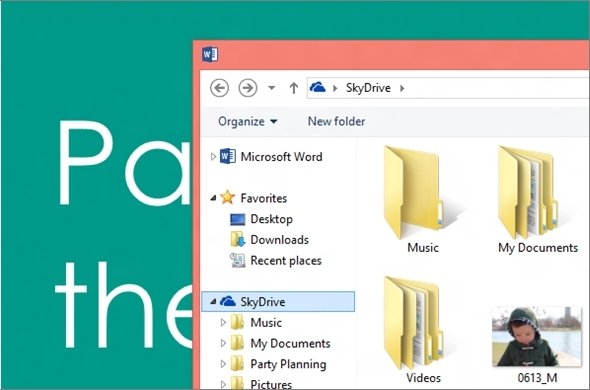Image resolution: width=590 pixels, height=390 pixels.
Task: Expand Party Planning folder in tree
Action: tap(223, 364)
